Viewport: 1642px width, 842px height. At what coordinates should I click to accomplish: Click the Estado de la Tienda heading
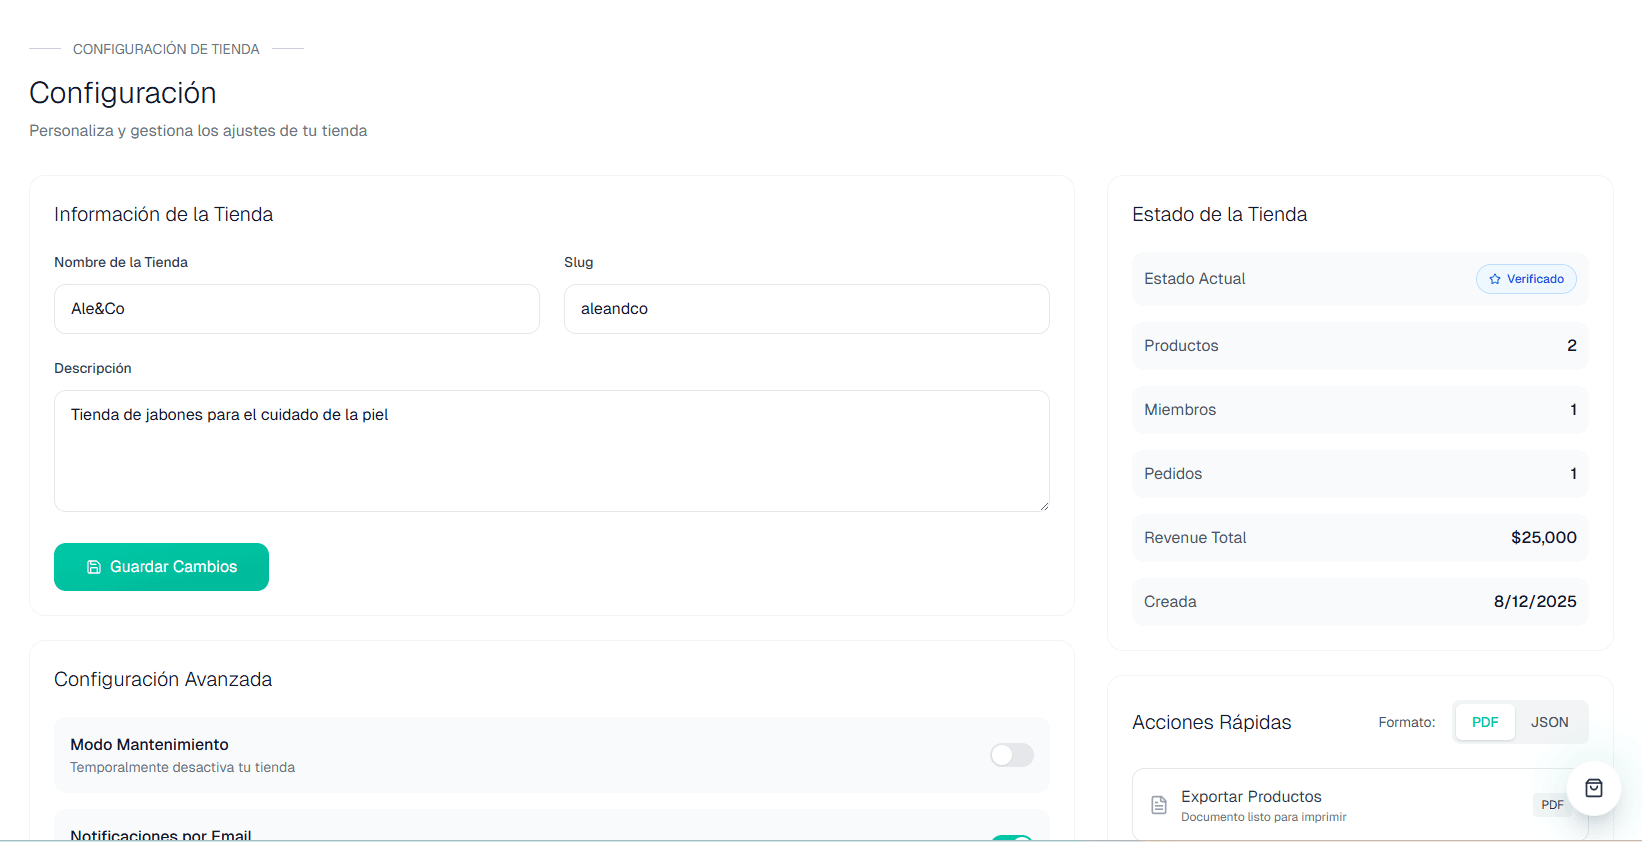coord(1220,214)
